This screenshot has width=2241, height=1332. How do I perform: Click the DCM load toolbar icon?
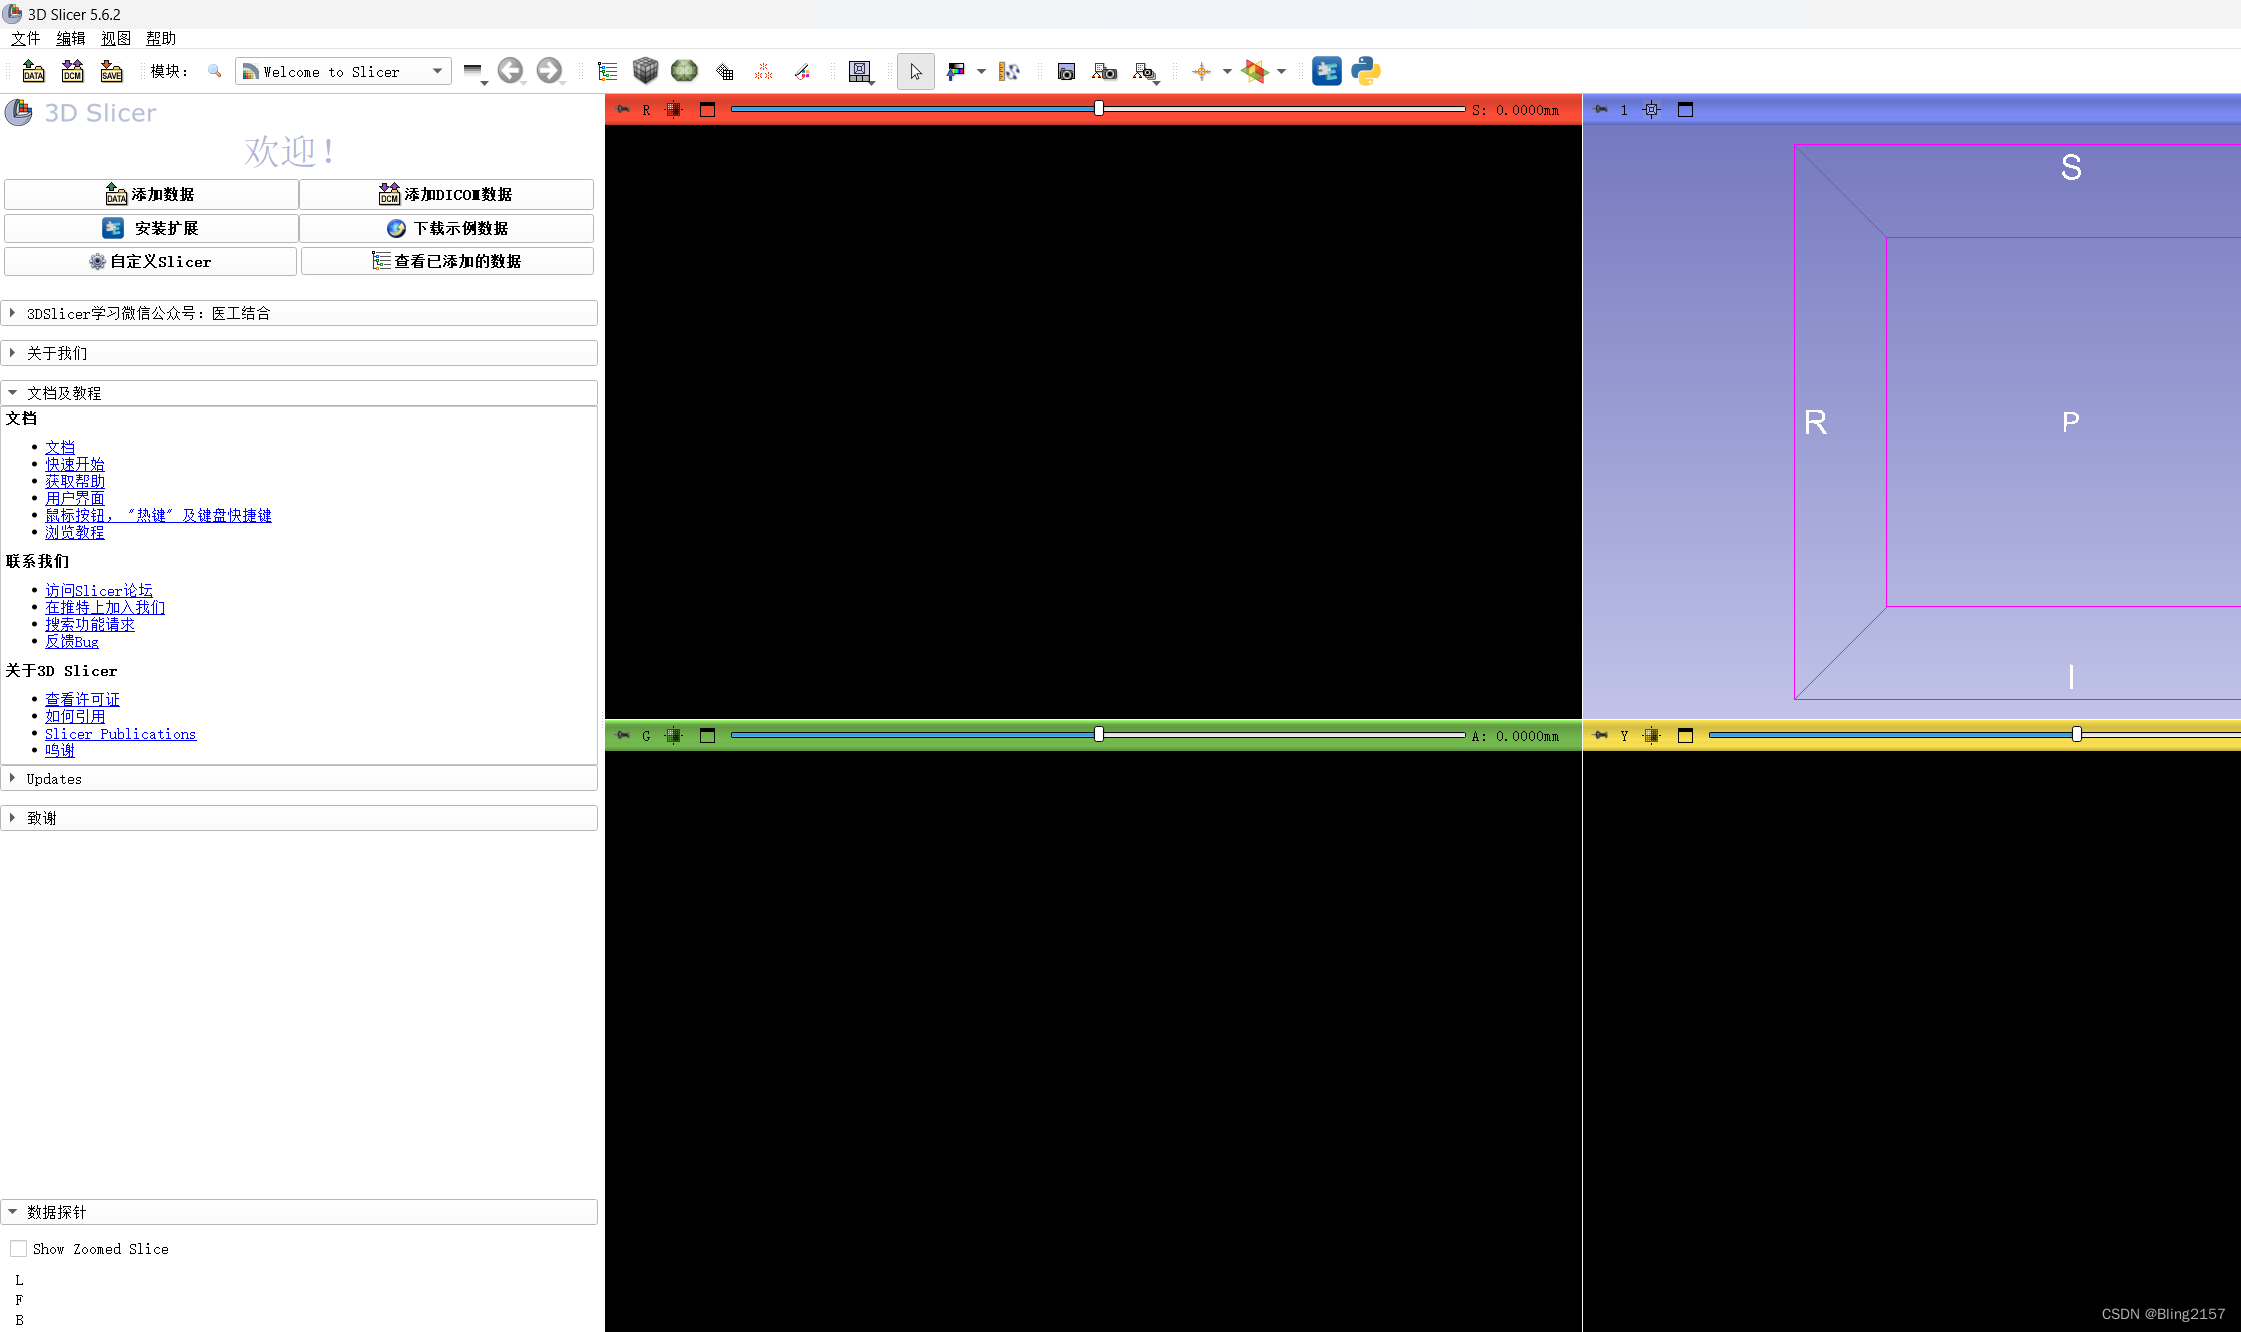coord(72,71)
